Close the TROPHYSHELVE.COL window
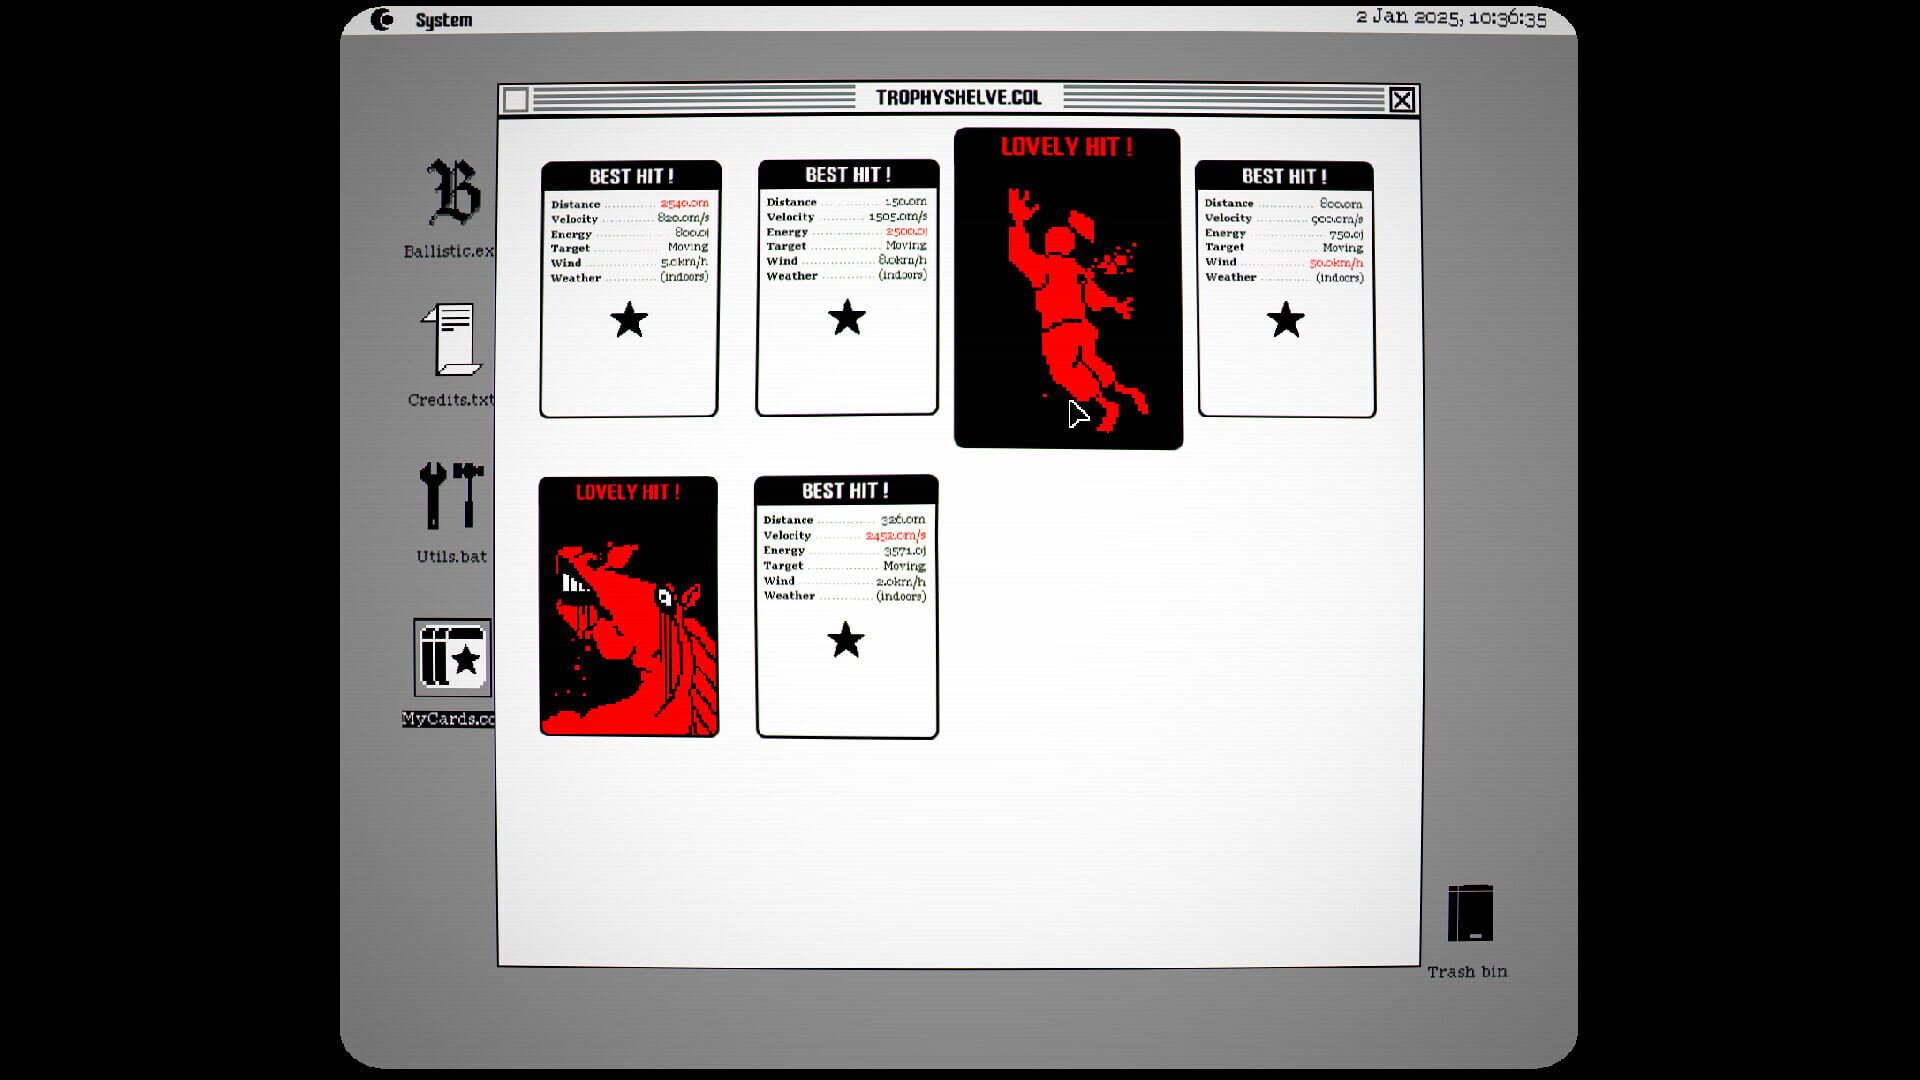The width and height of the screenshot is (1920, 1080). pyautogui.click(x=1402, y=99)
